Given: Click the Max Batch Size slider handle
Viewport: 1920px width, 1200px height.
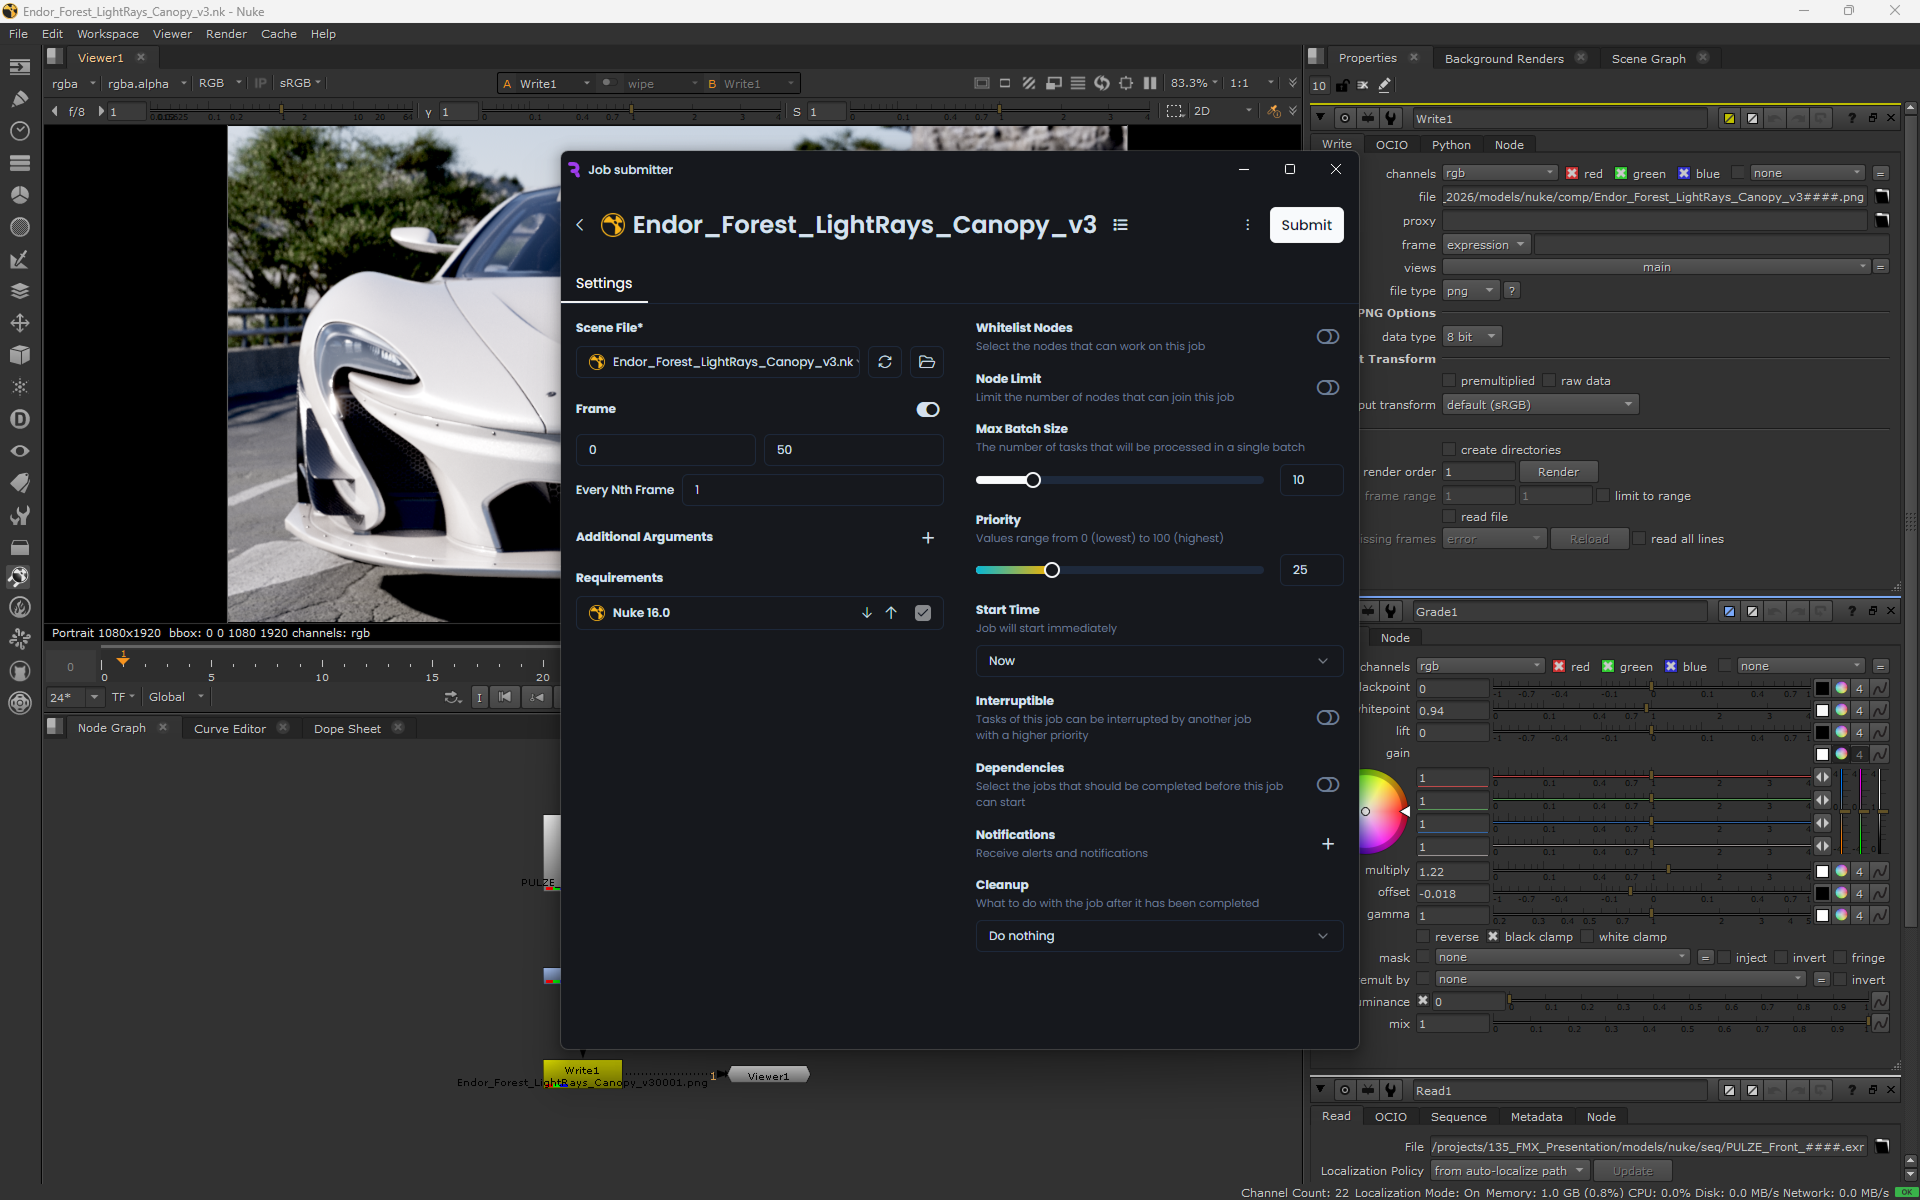Looking at the screenshot, I should 1033,480.
